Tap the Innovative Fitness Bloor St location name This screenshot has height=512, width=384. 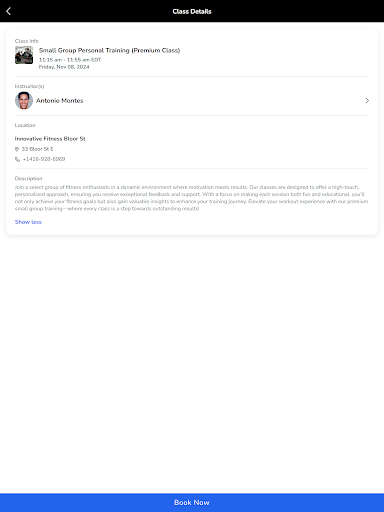pyautogui.click(x=50, y=139)
